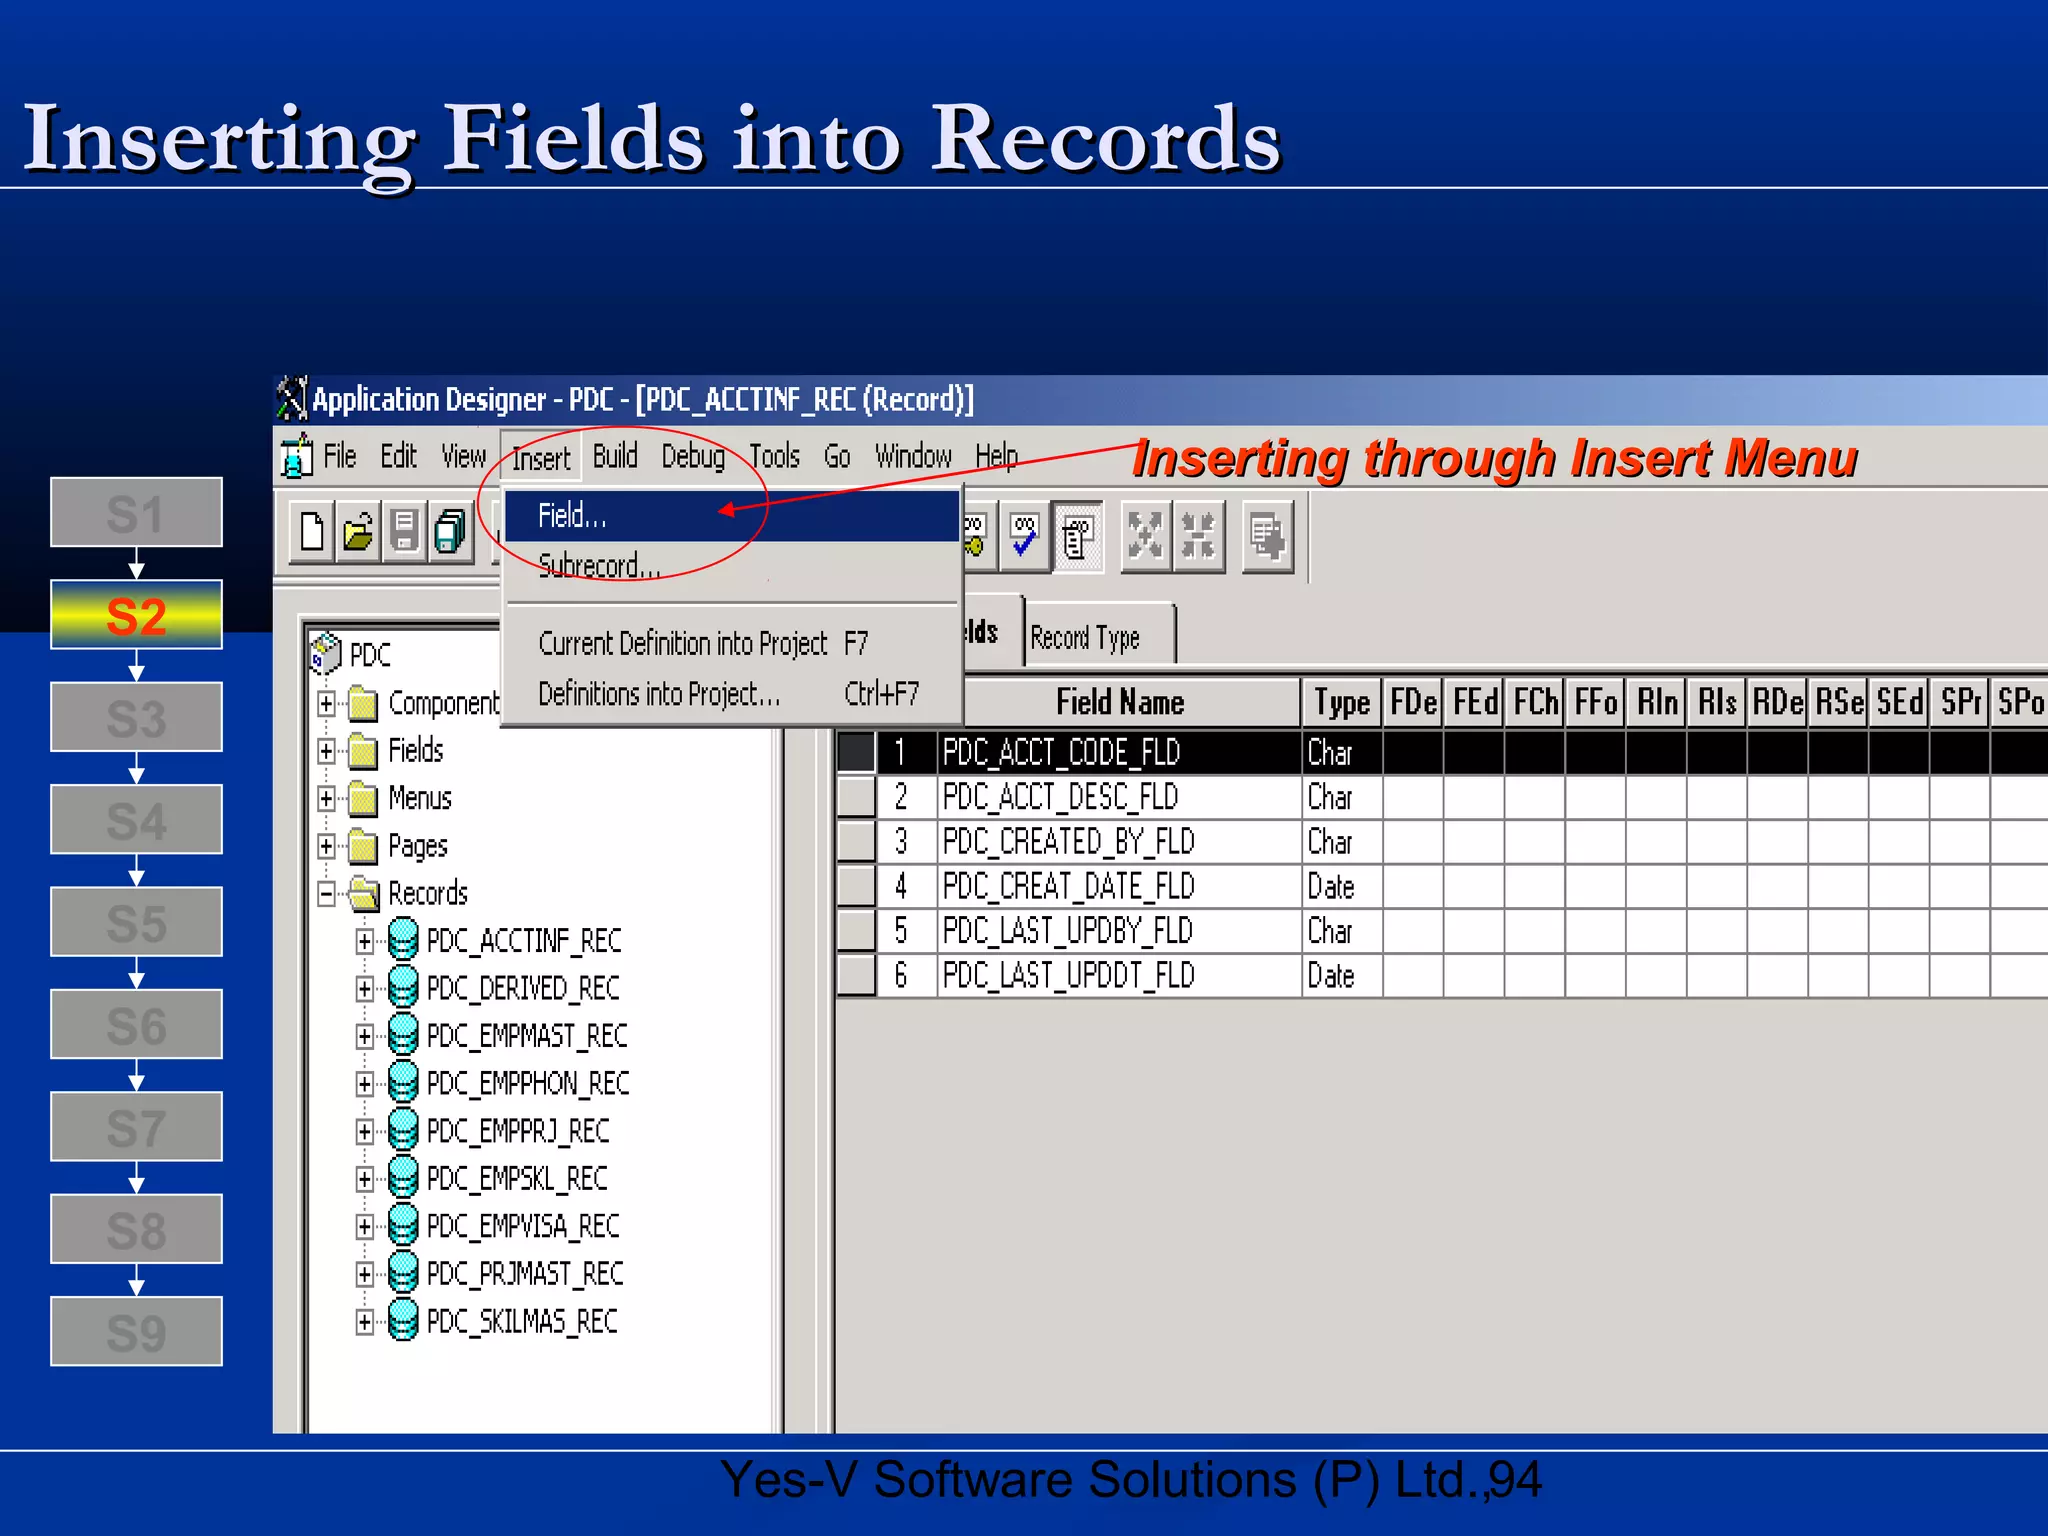This screenshot has width=2048, height=1536.
Task: Open the File menu
Action: tap(339, 456)
